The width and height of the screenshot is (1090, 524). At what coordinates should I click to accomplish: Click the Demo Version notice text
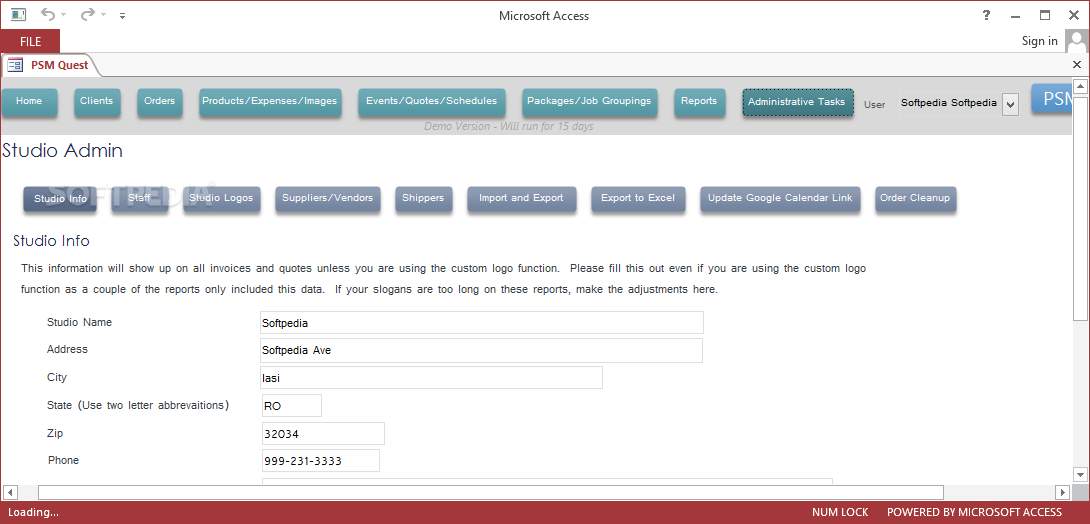pyautogui.click(x=509, y=126)
